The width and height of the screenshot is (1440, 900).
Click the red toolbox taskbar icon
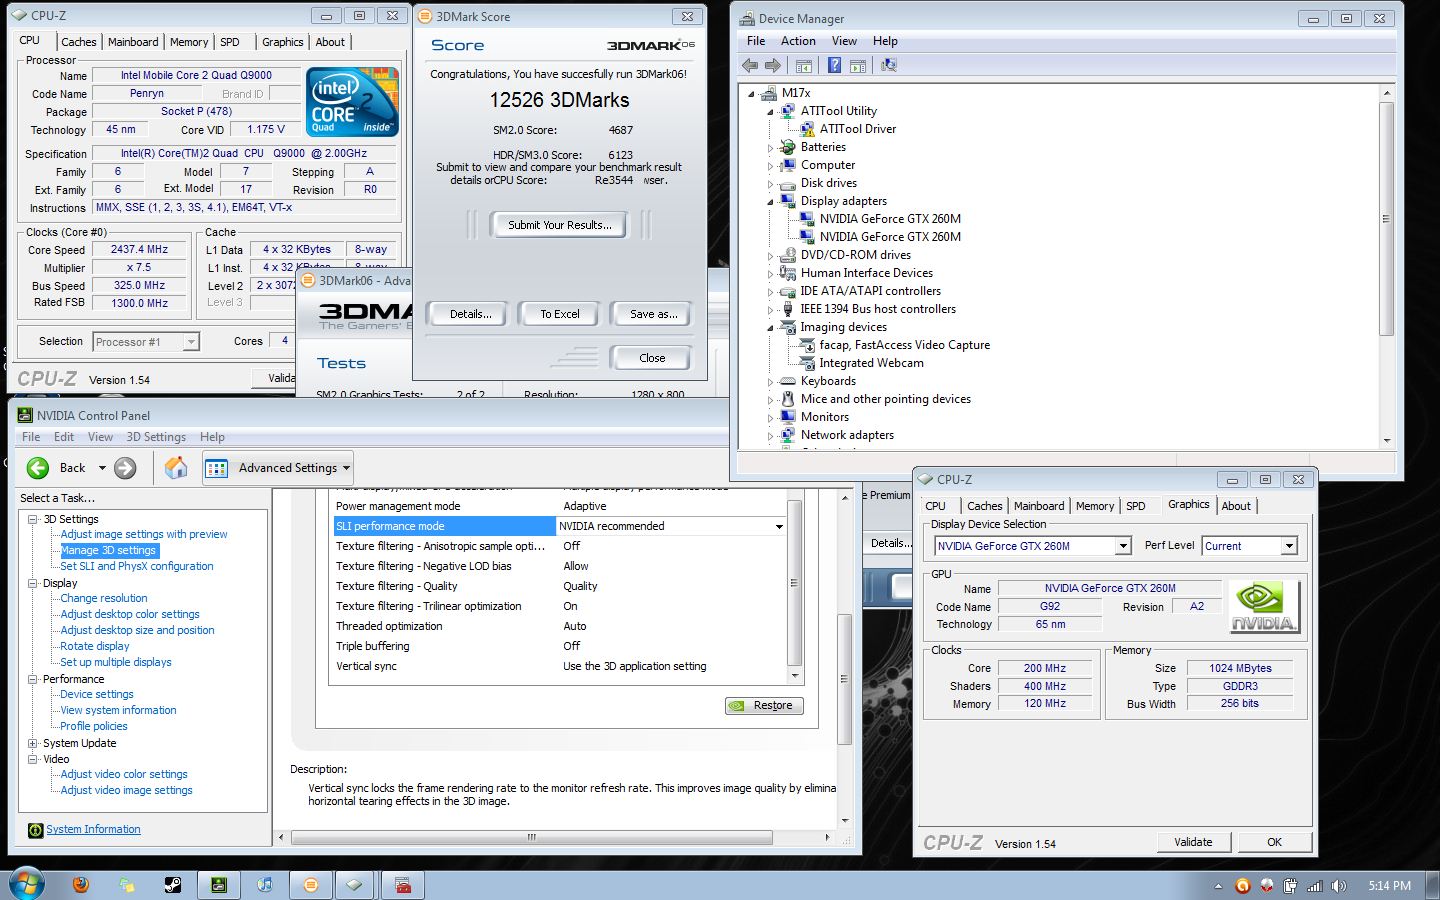coord(403,885)
